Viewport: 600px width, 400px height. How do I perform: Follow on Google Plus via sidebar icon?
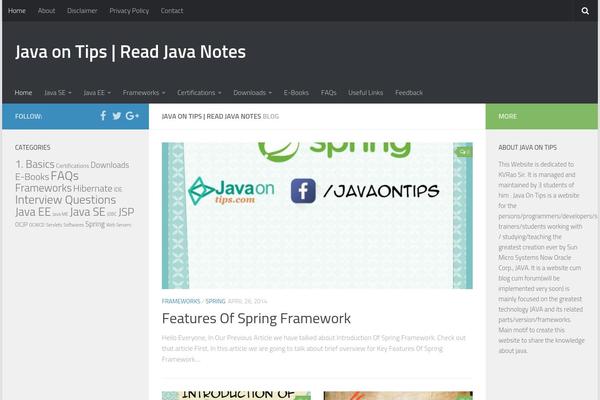click(132, 116)
